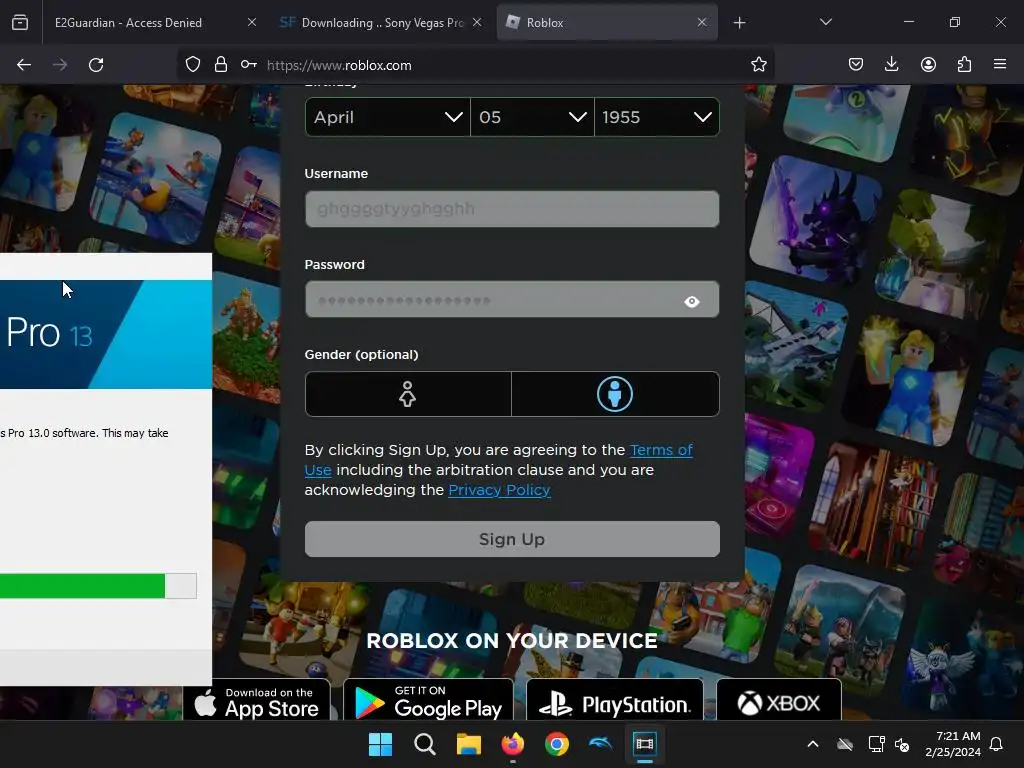Click the Username input field
The width and height of the screenshot is (1024, 768).
point(512,209)
